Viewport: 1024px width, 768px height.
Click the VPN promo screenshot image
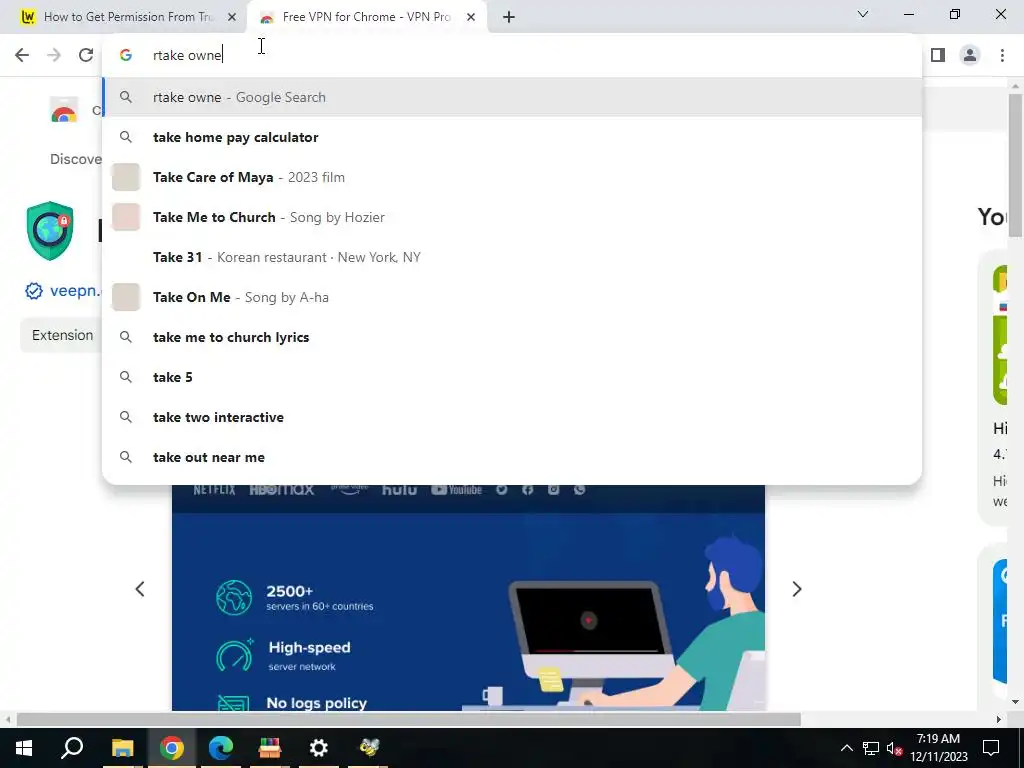click(x=468, y=598)
